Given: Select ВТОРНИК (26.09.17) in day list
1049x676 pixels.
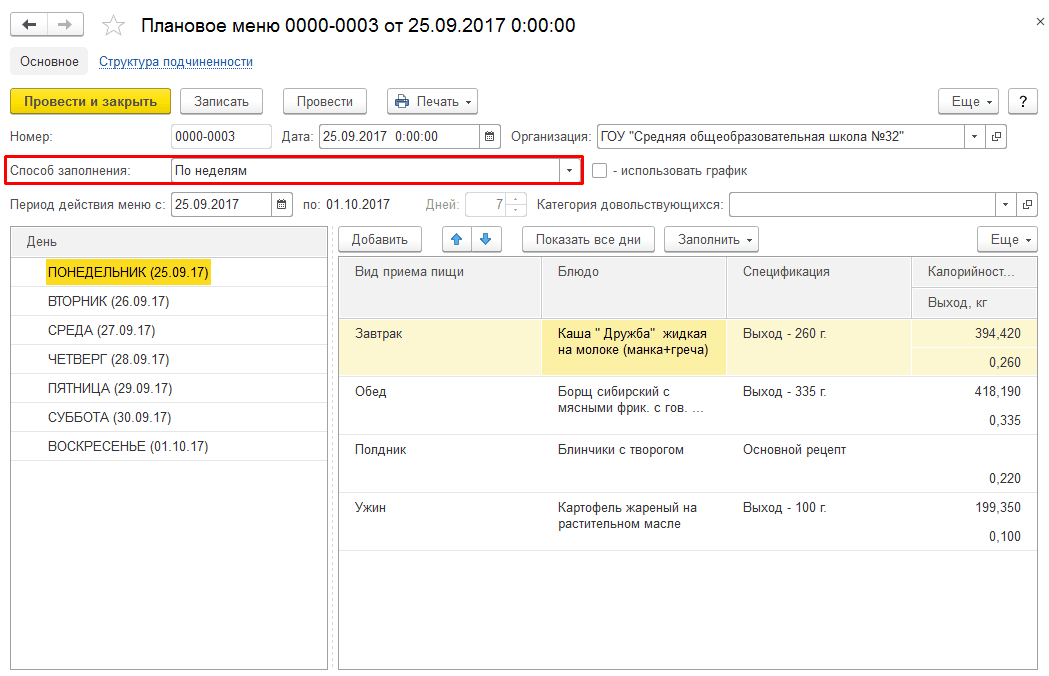Looking at the screenshot, I should point(108,301).
